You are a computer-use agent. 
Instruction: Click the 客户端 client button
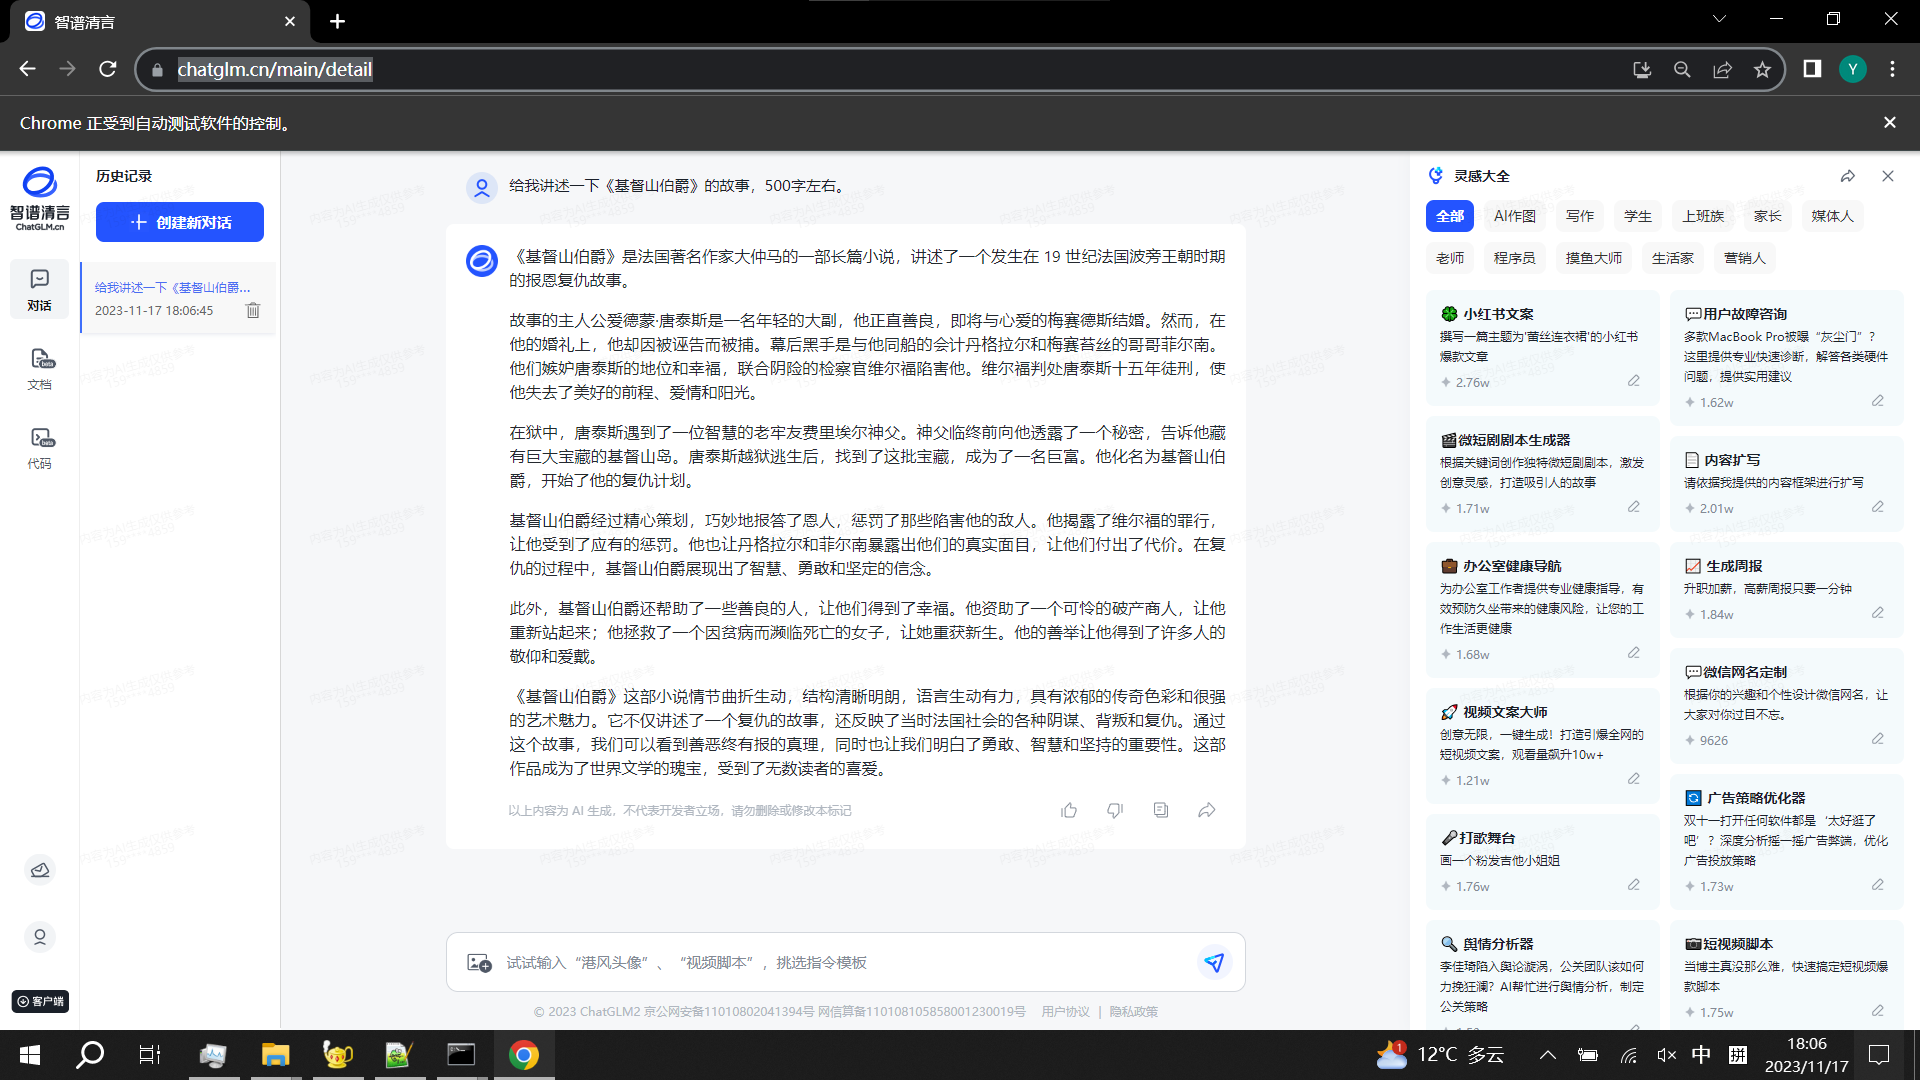coord(40,1001)
